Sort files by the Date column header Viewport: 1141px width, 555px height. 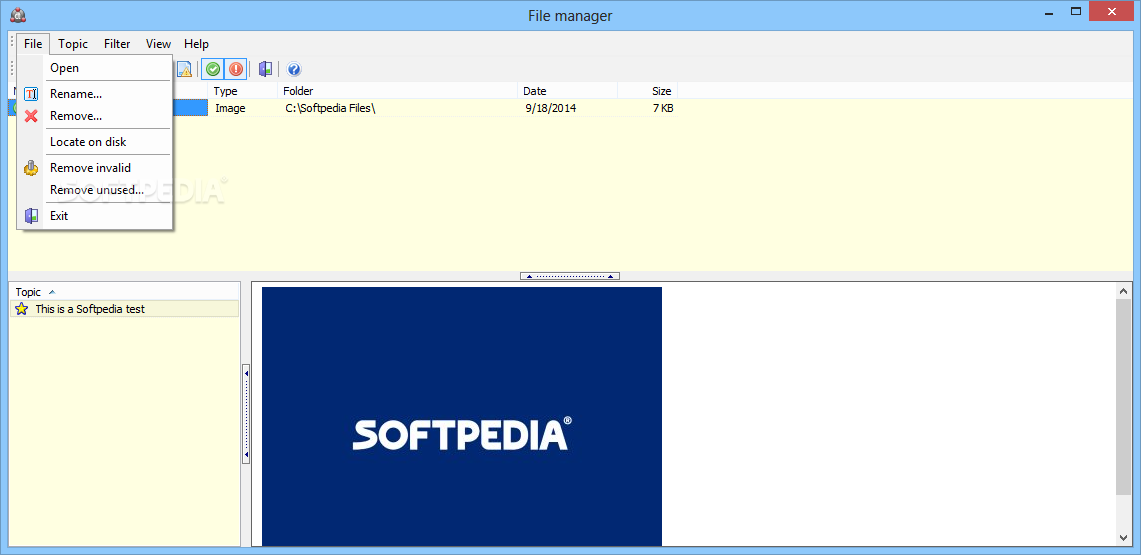[568, 91]
